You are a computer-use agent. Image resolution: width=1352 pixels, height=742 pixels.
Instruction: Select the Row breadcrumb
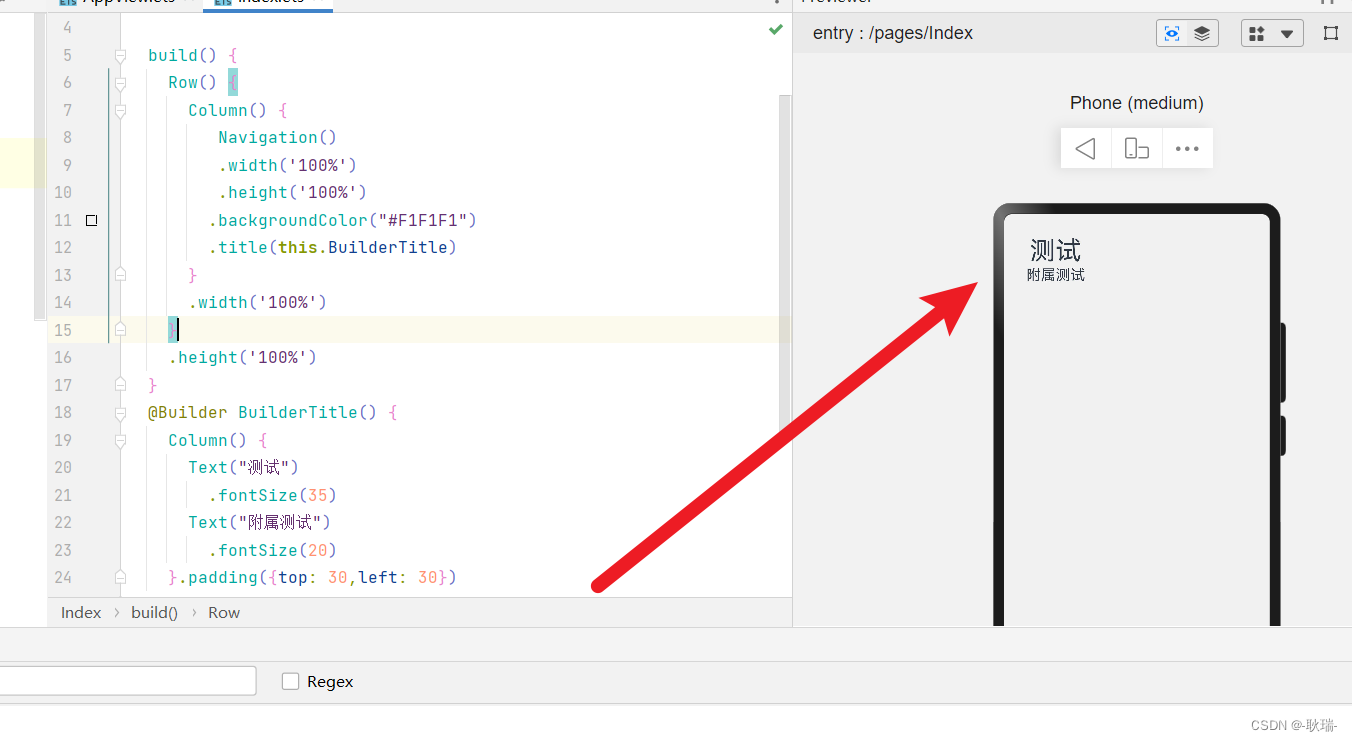click(224, 612)
